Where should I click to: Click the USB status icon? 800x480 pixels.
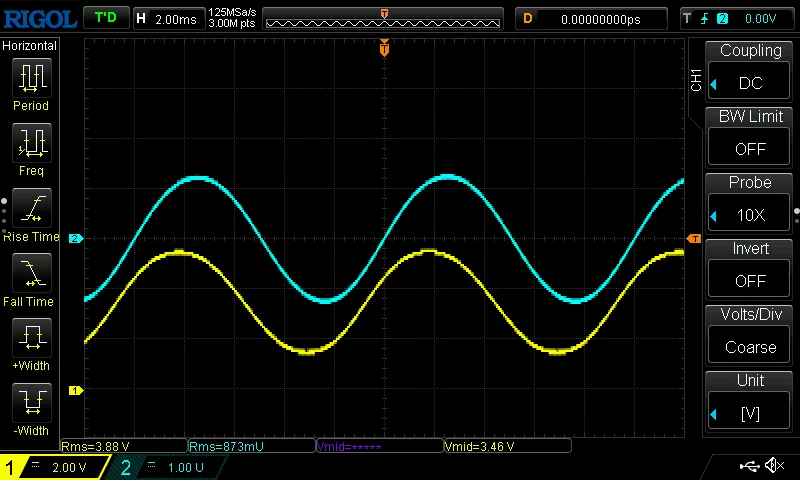pyautogui.click(x=748, y=466)
